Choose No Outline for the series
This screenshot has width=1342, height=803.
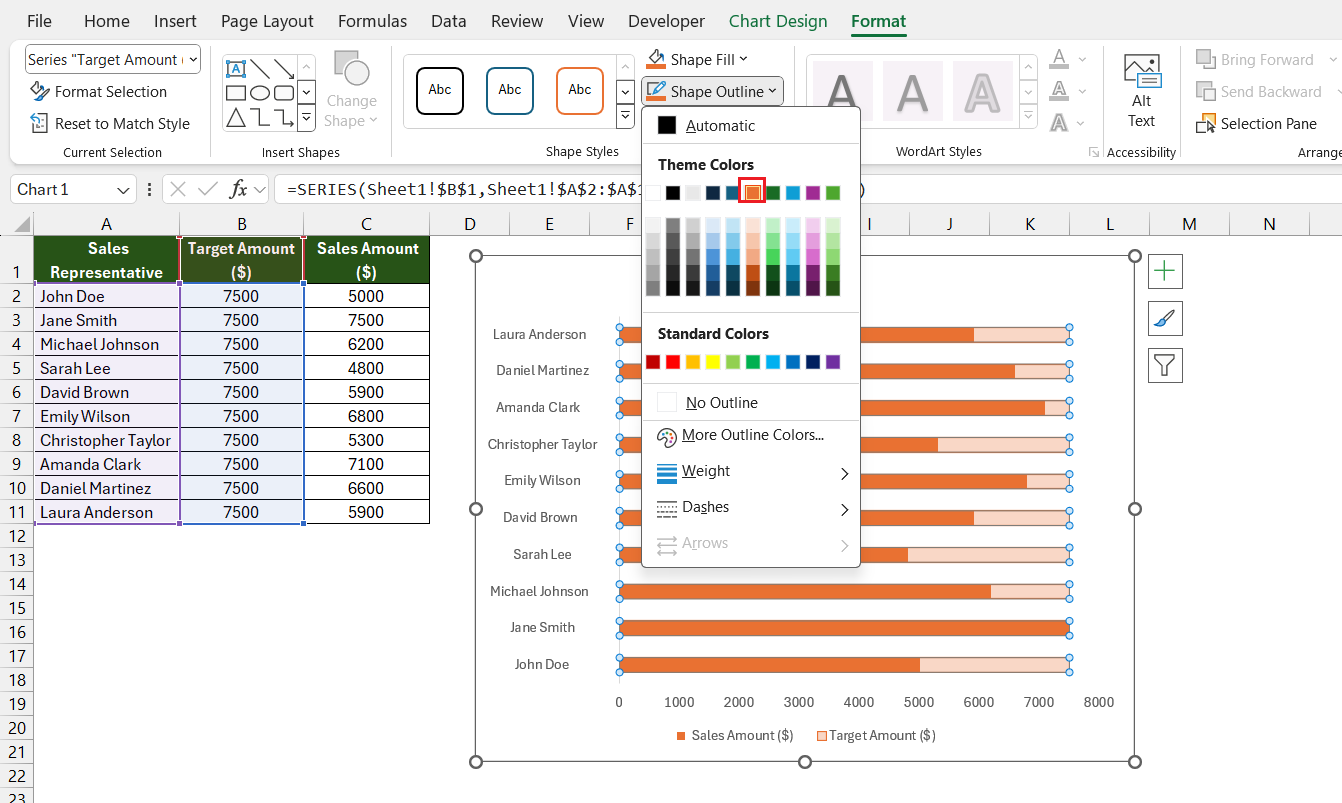pos(720,400)
